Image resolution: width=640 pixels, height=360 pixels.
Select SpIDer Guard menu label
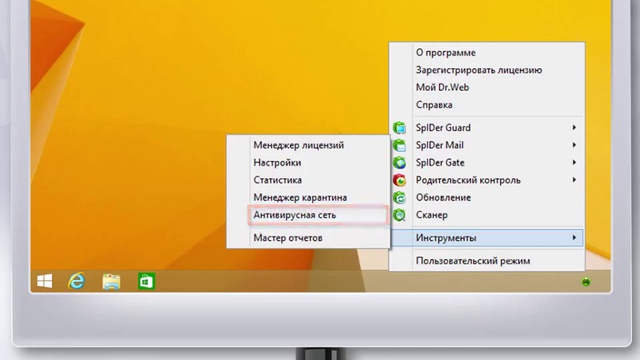pos(443,128)
